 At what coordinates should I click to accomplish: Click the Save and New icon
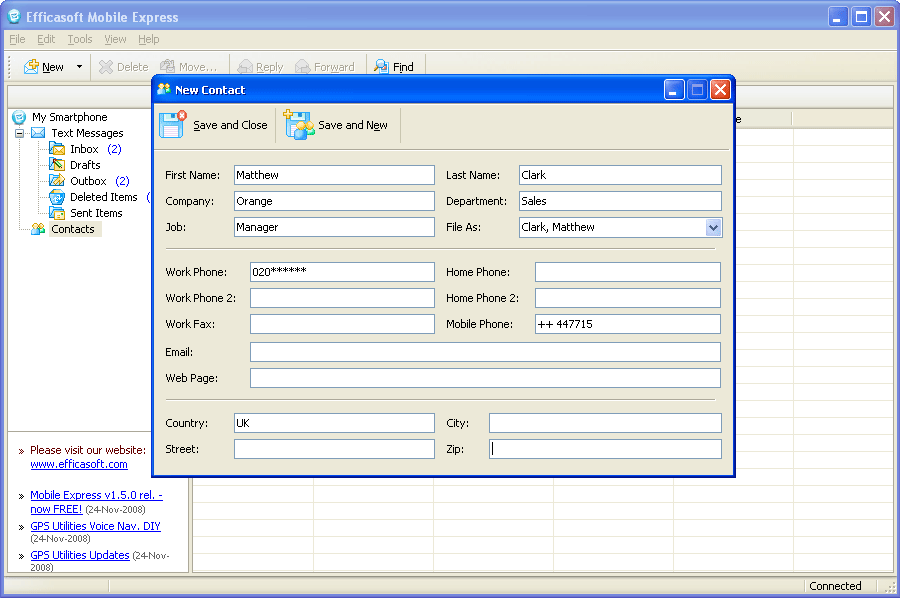[299, 125]
